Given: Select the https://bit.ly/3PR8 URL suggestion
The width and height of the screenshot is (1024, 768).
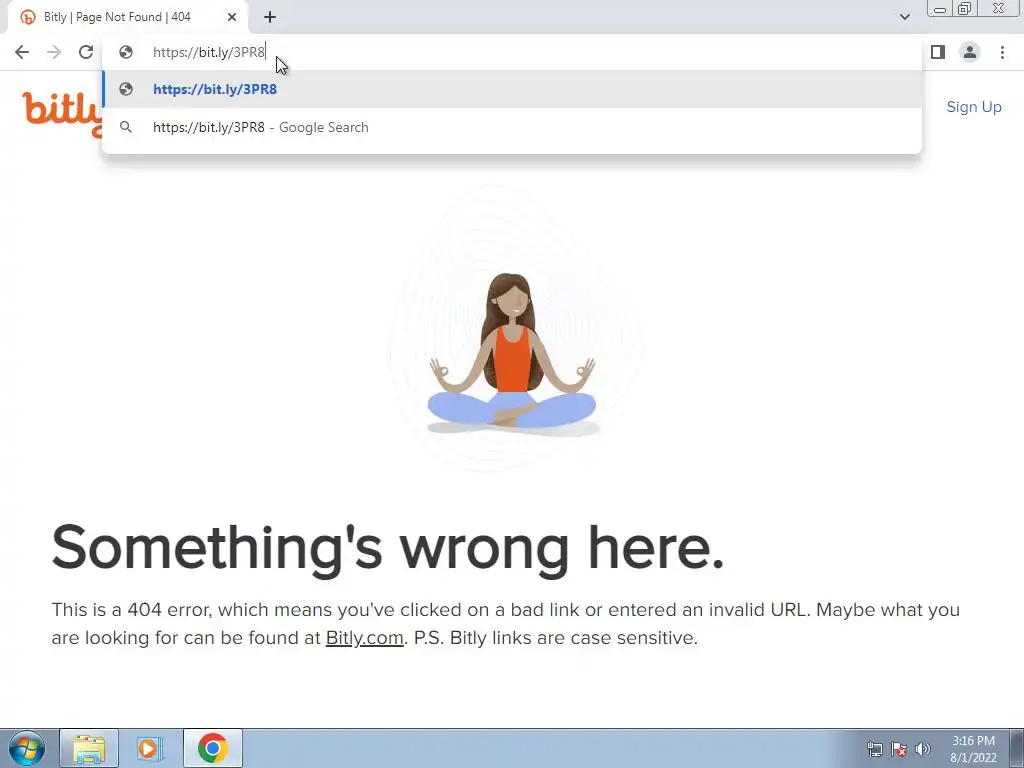Looking at the screenshot, I should 512,89.
